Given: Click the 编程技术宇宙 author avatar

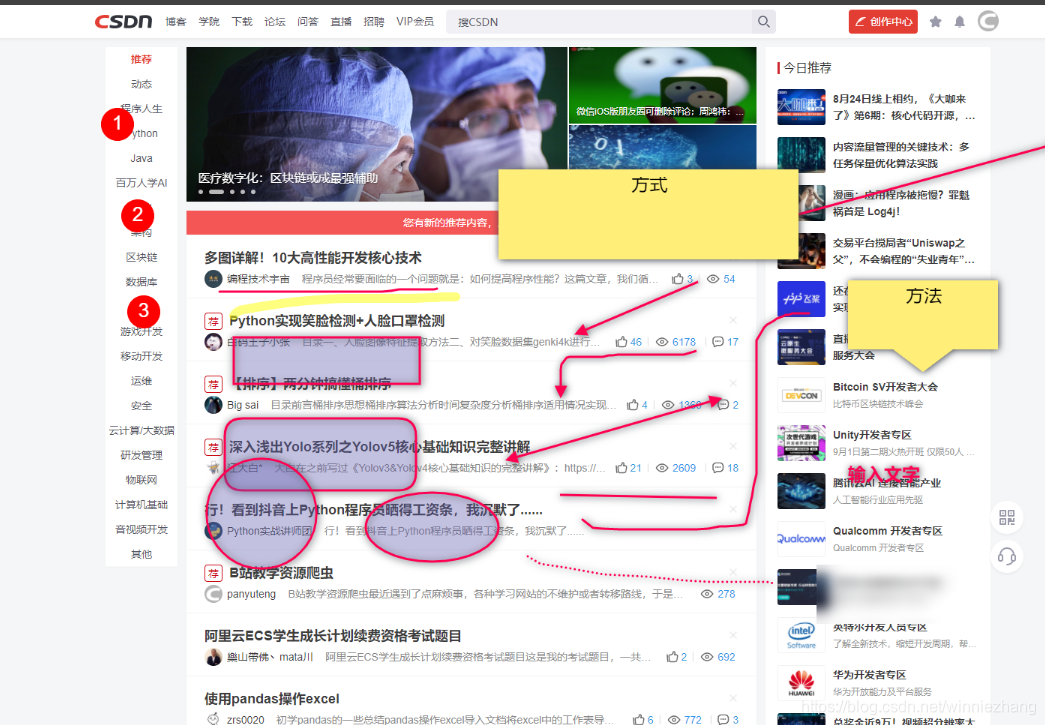Looking at the screenshot, I should 213,279.
